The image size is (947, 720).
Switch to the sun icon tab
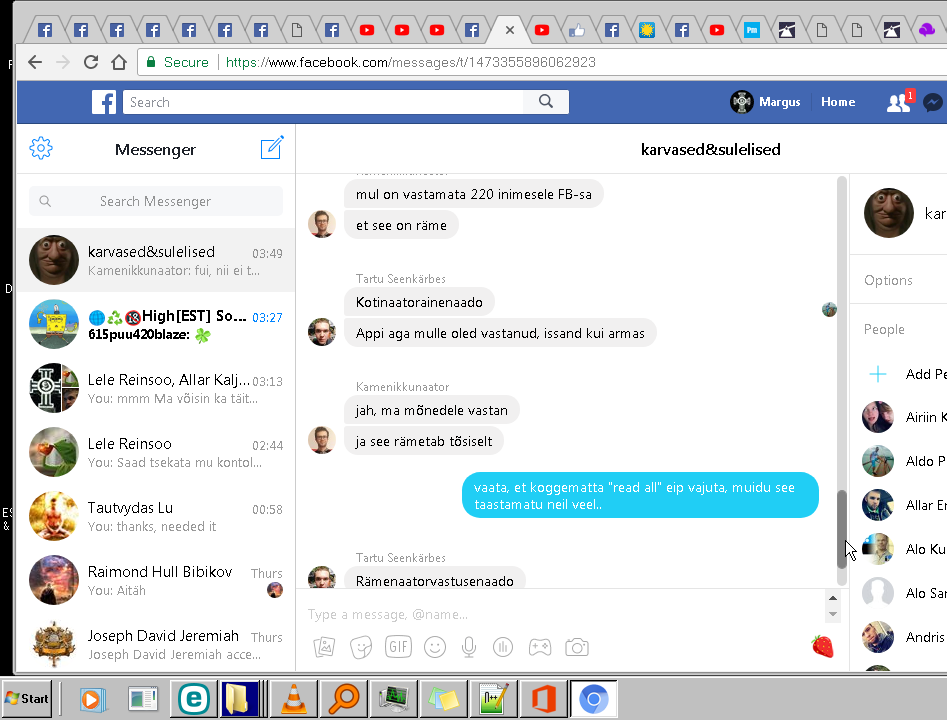tap(647, 30)
